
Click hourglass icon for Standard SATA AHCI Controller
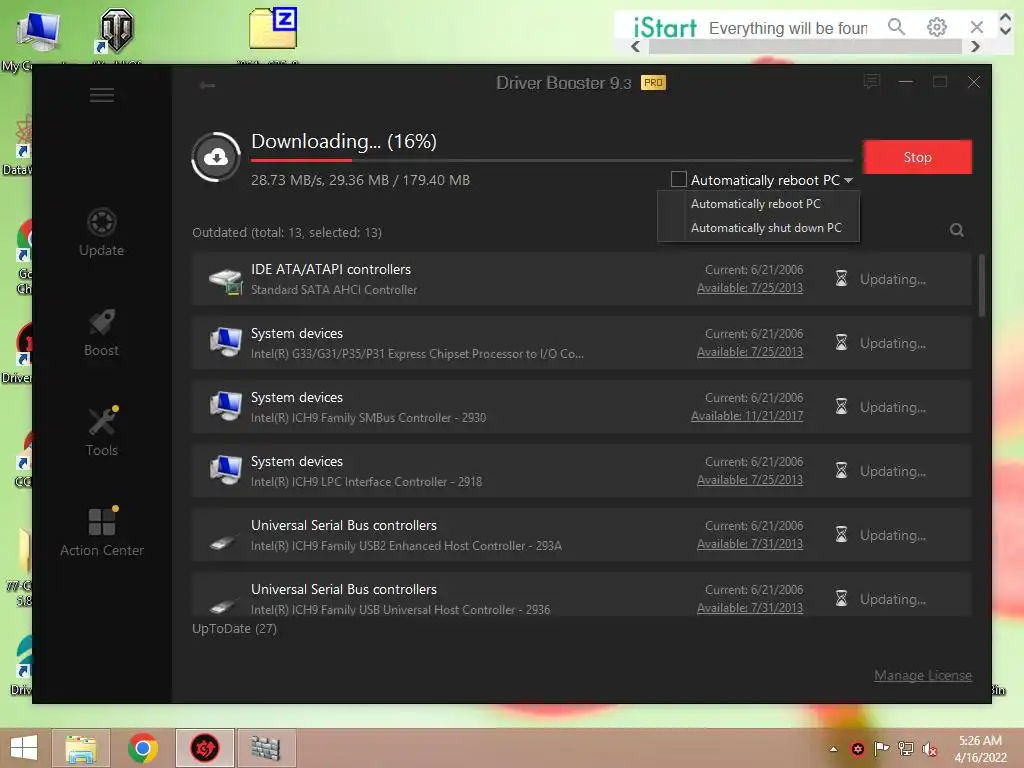841,279
